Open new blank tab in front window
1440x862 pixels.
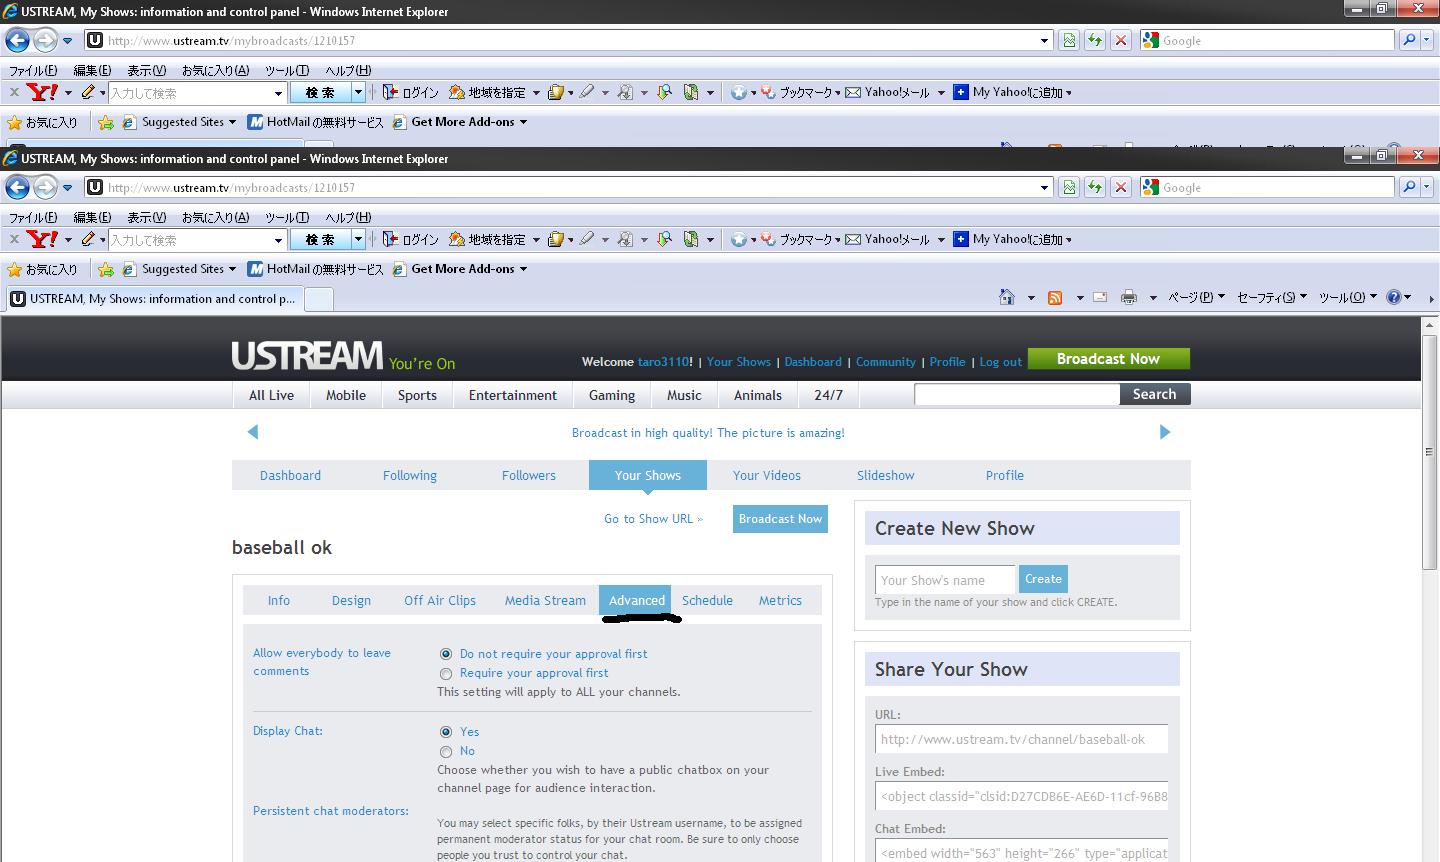pyautogui.click(x=318, y=299)
